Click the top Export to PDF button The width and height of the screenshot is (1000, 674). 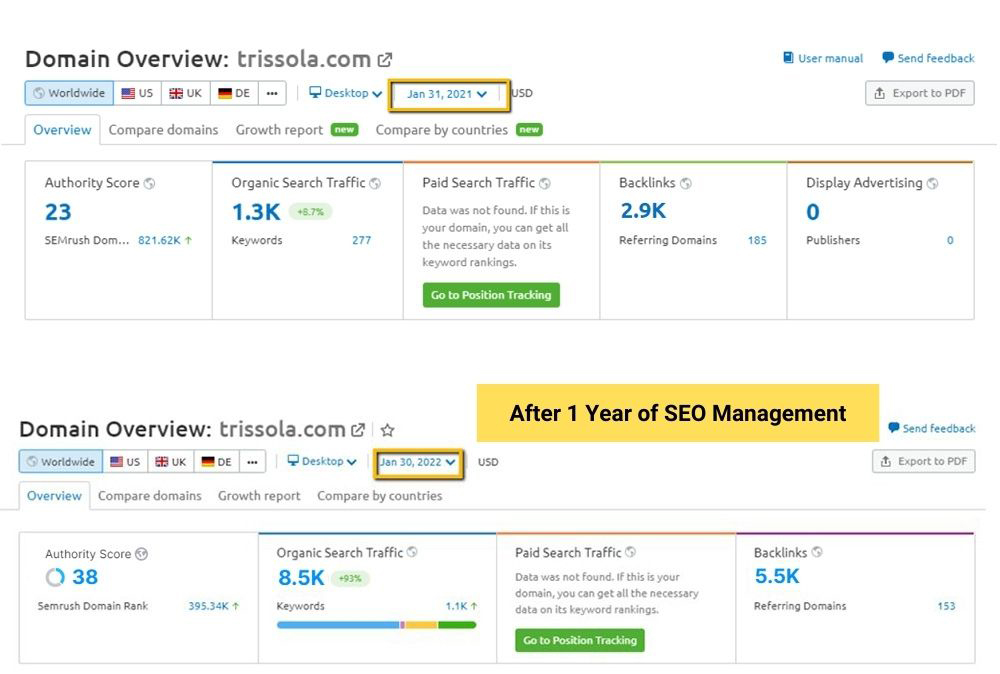[919, 93]
